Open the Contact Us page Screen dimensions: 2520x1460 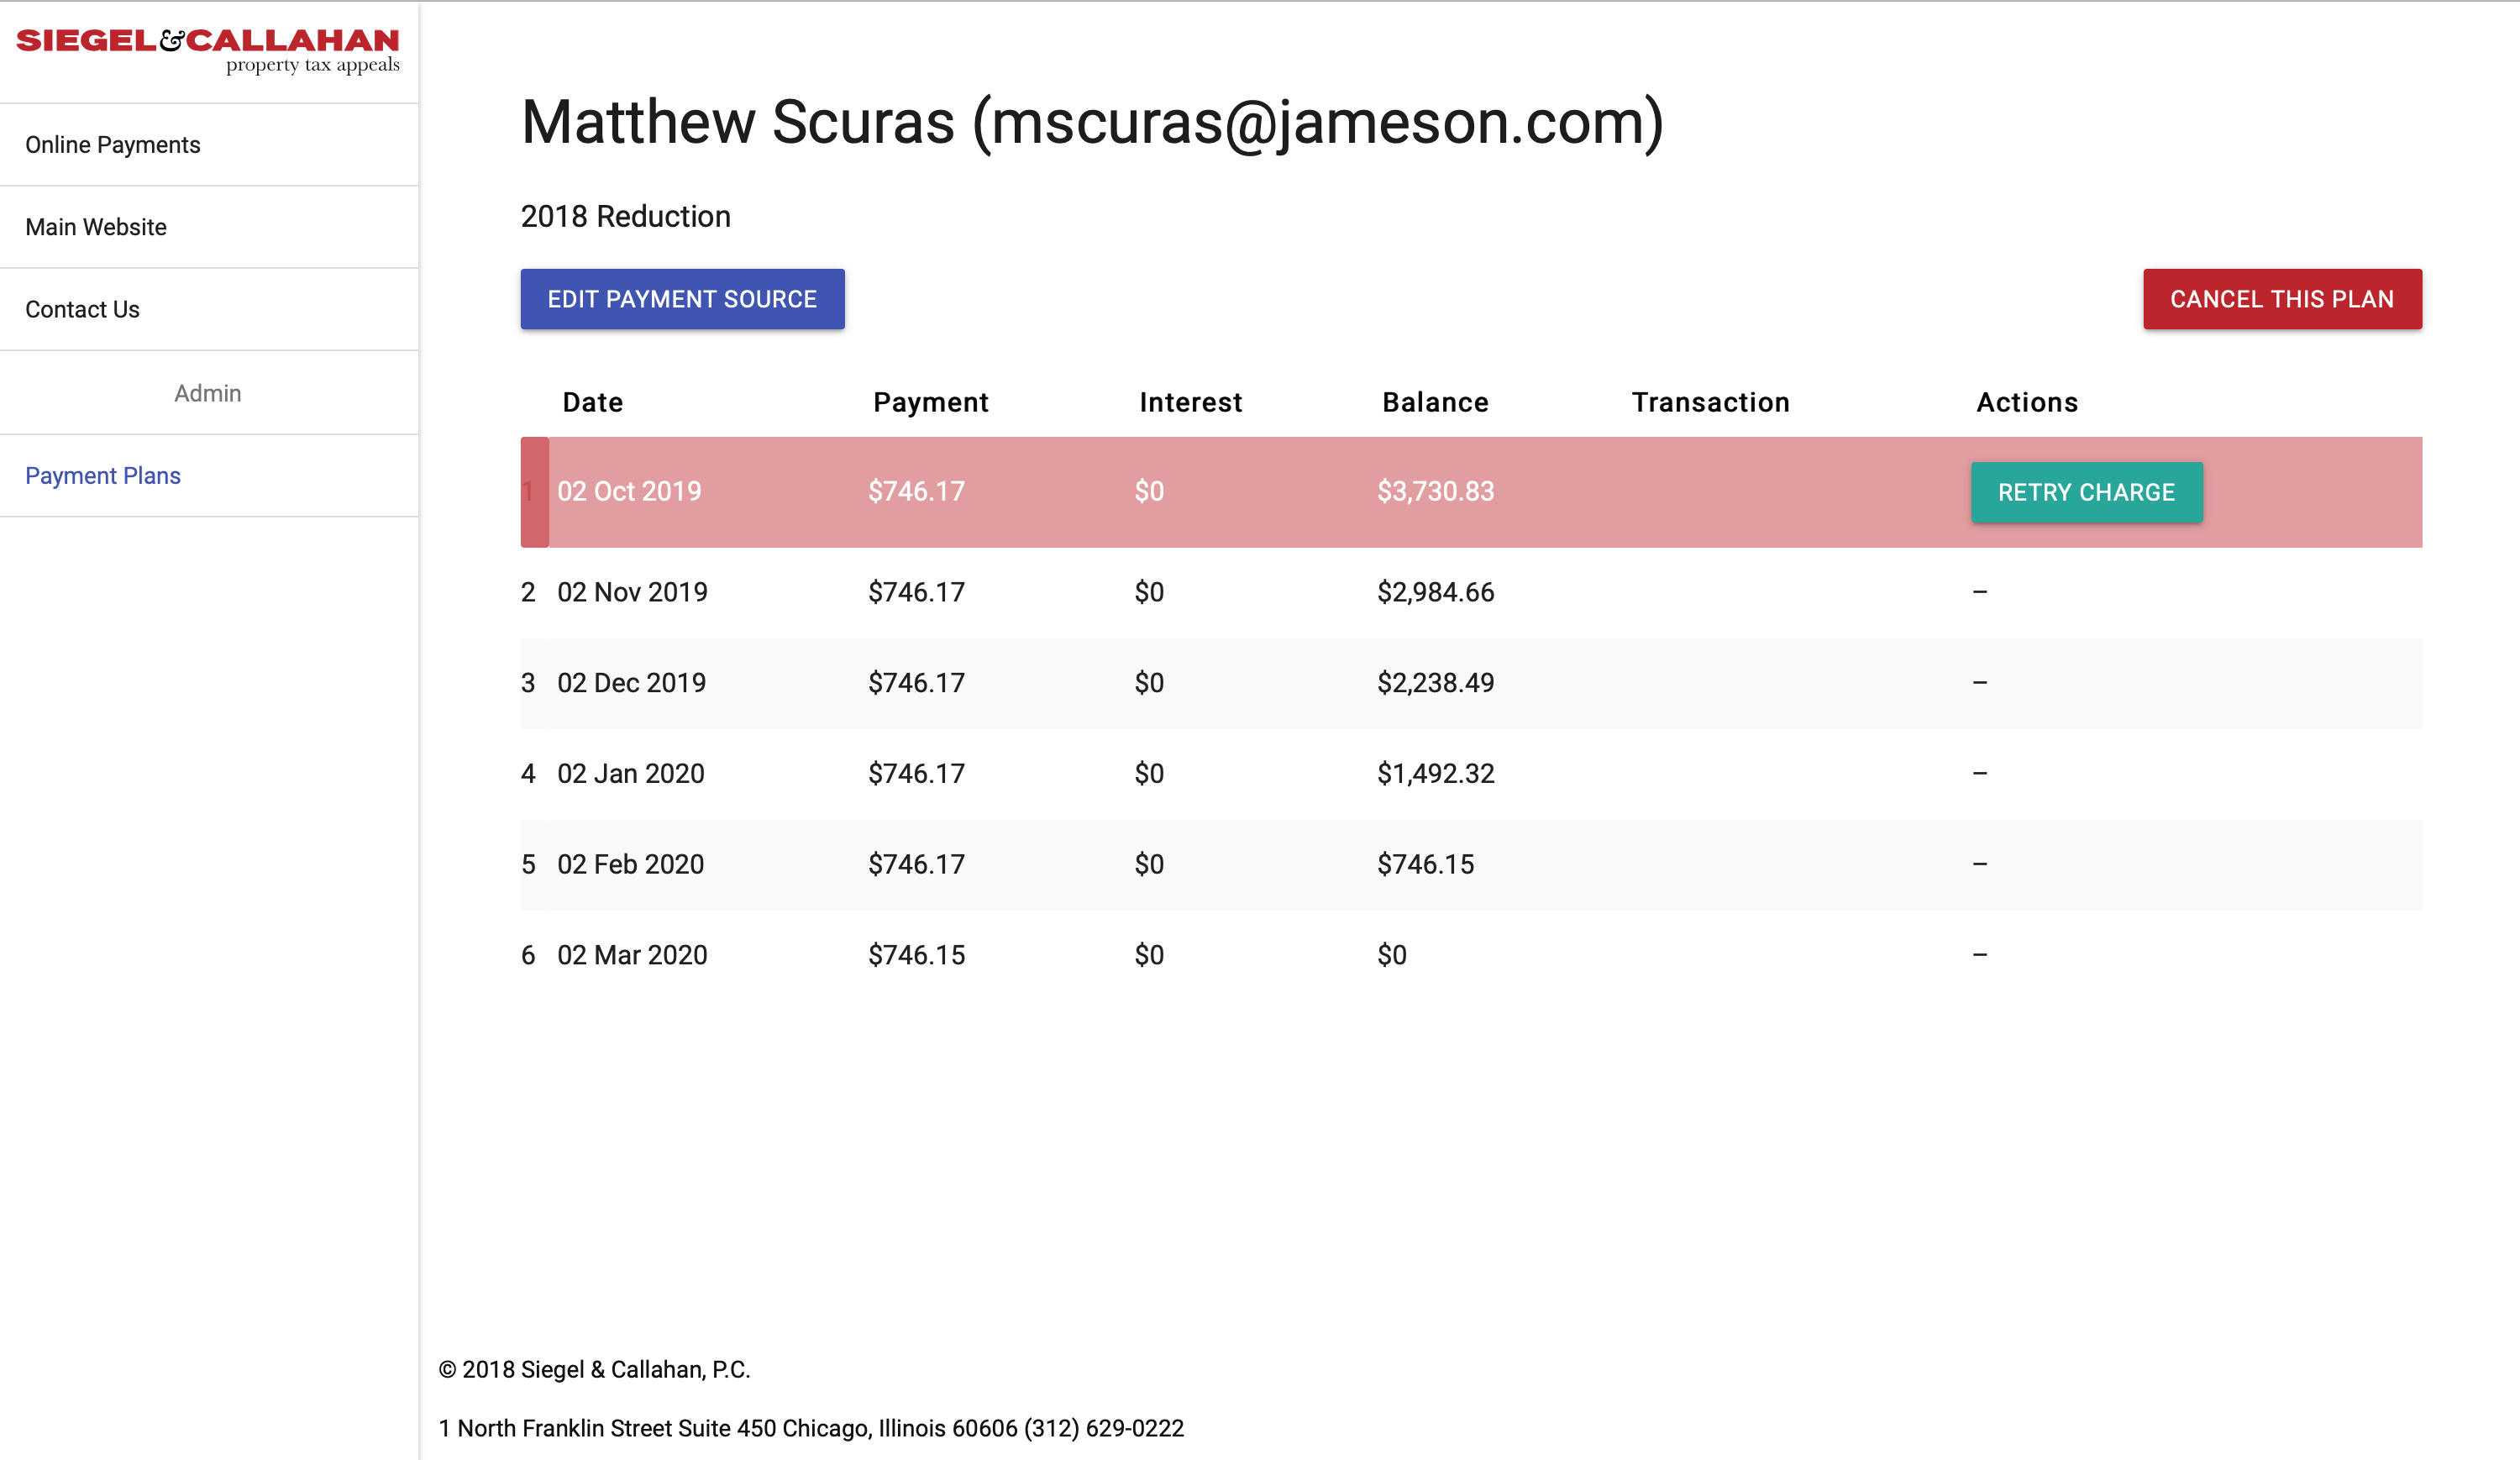coord(83,310)
